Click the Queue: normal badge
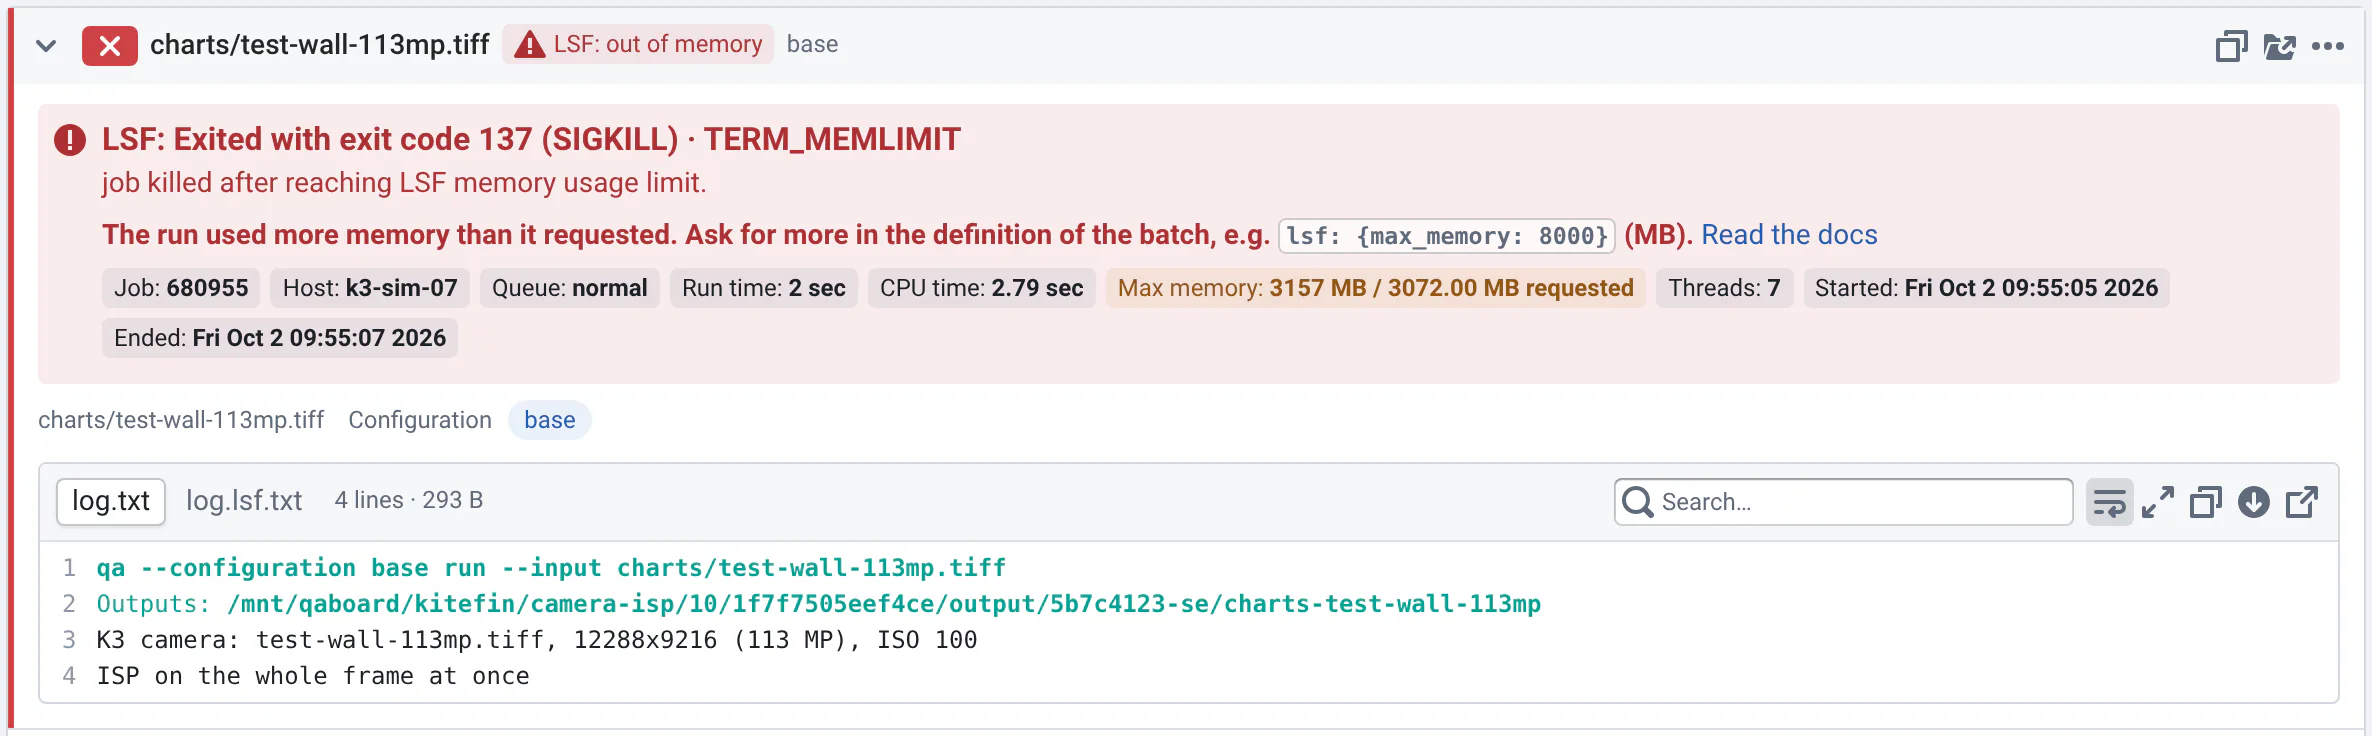2372x736 pixels. tap(570, 288)
